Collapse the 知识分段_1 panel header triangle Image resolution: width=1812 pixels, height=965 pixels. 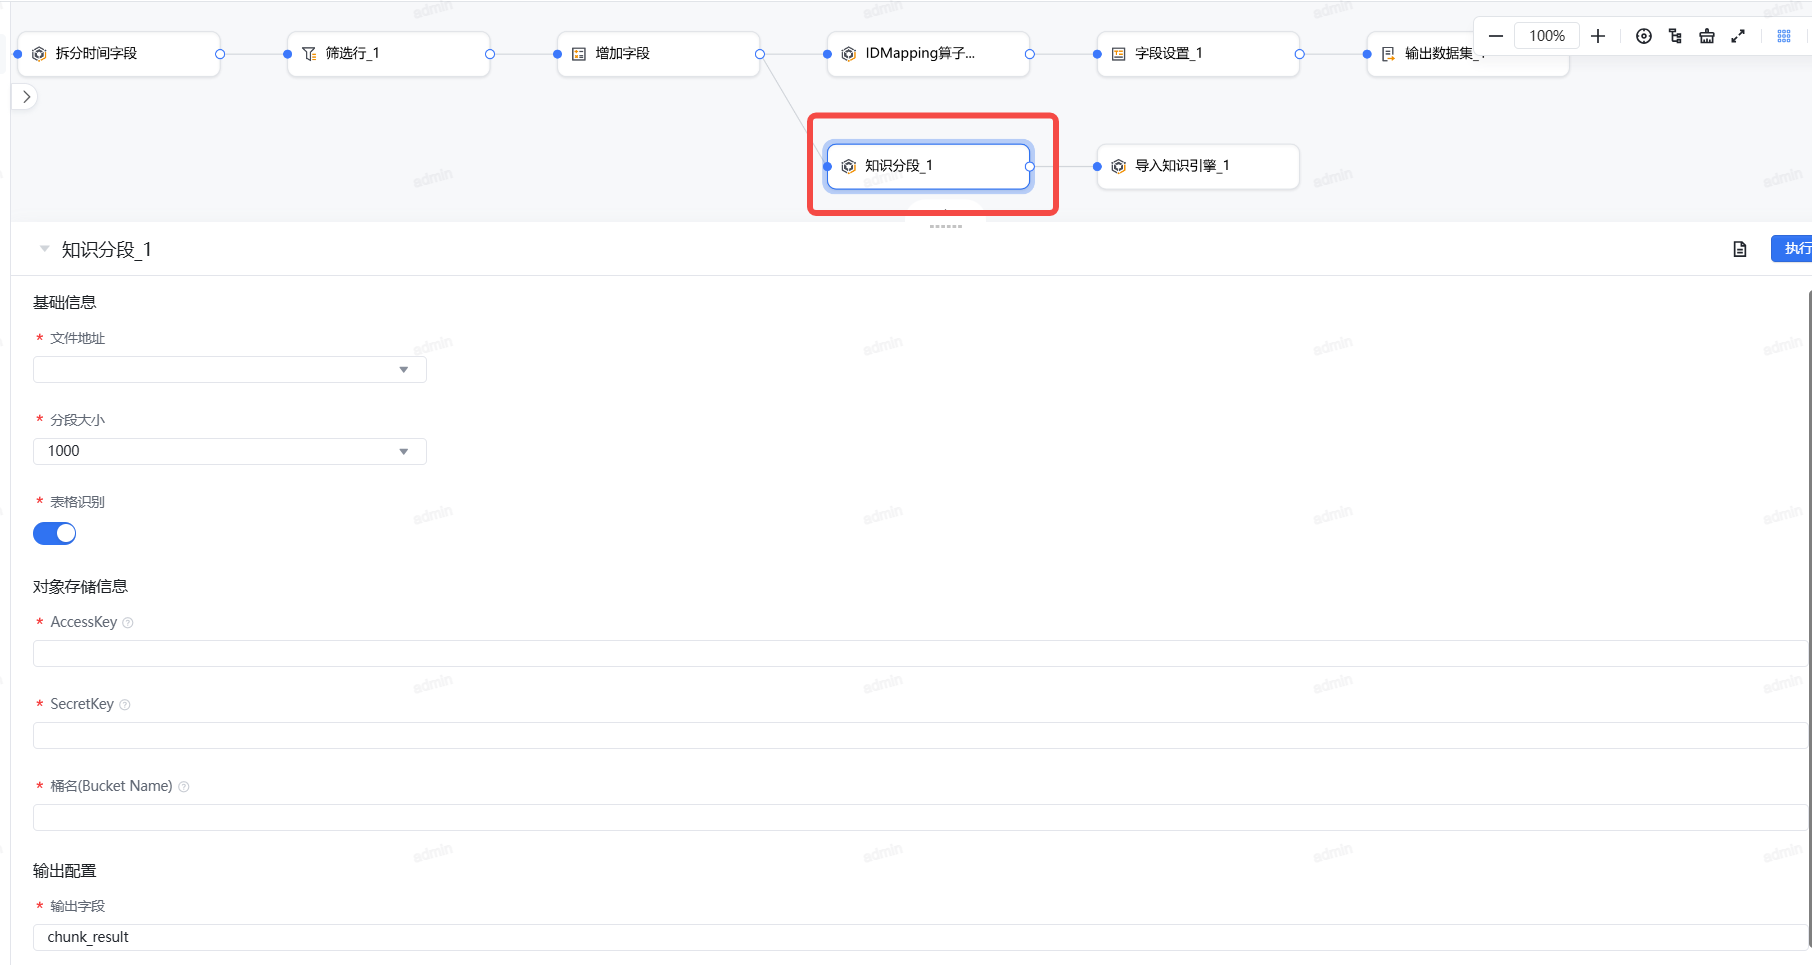tap(44, 249)
